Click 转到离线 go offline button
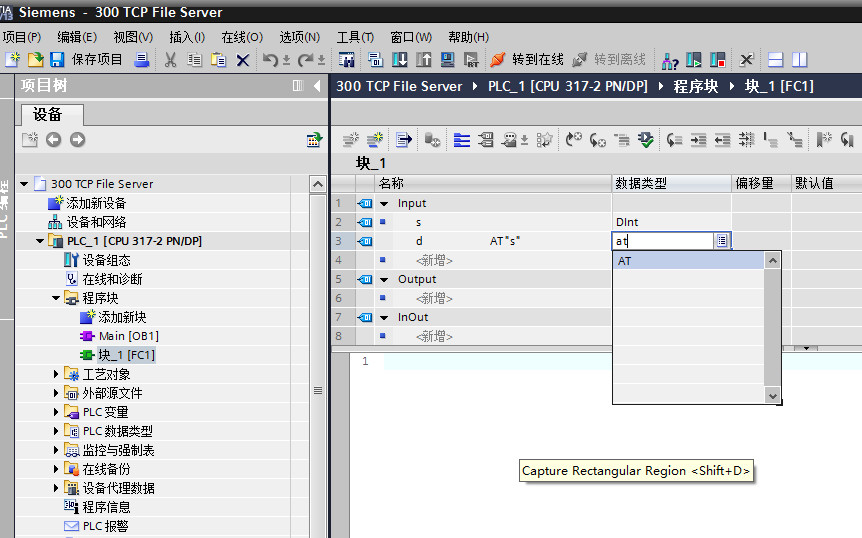This screenshot has width=862, height=538. point(609,59)
